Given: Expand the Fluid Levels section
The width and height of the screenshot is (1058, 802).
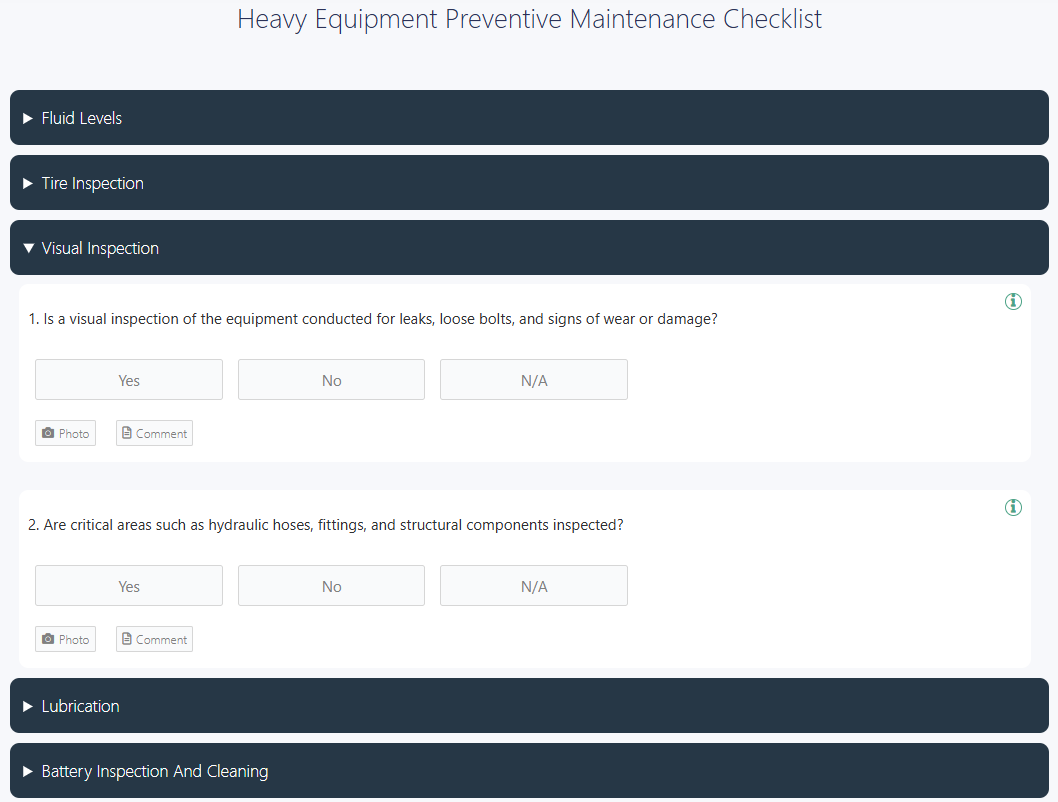Looking at the screenshot, I should (529, 117).
